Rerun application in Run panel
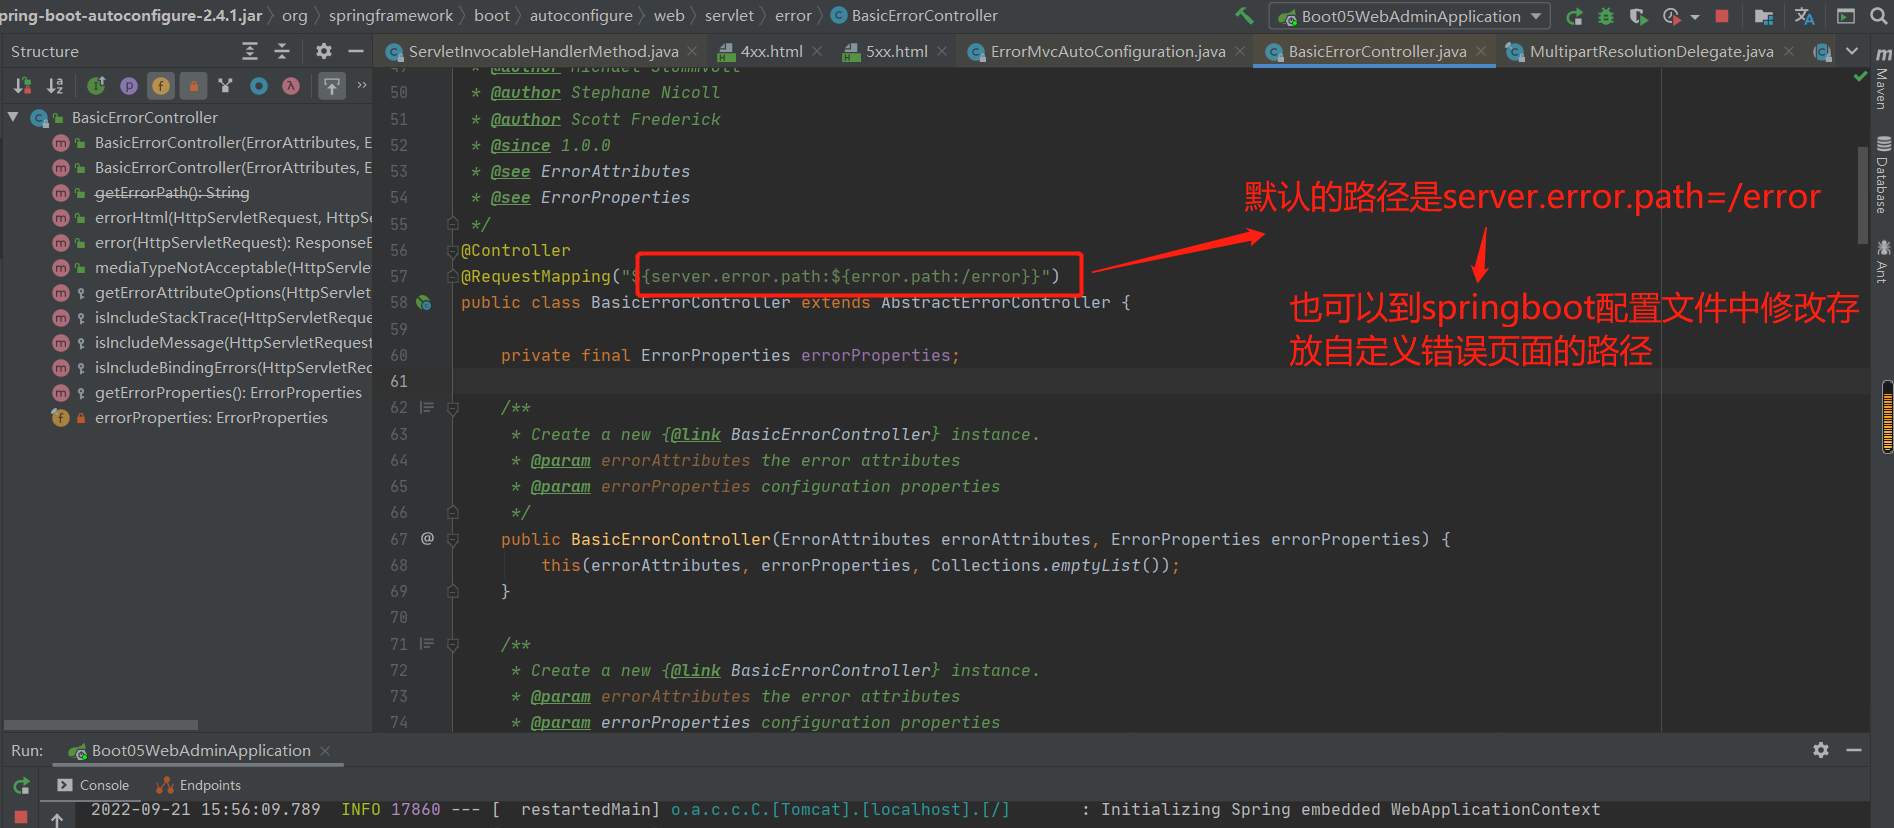 (21, 786)
